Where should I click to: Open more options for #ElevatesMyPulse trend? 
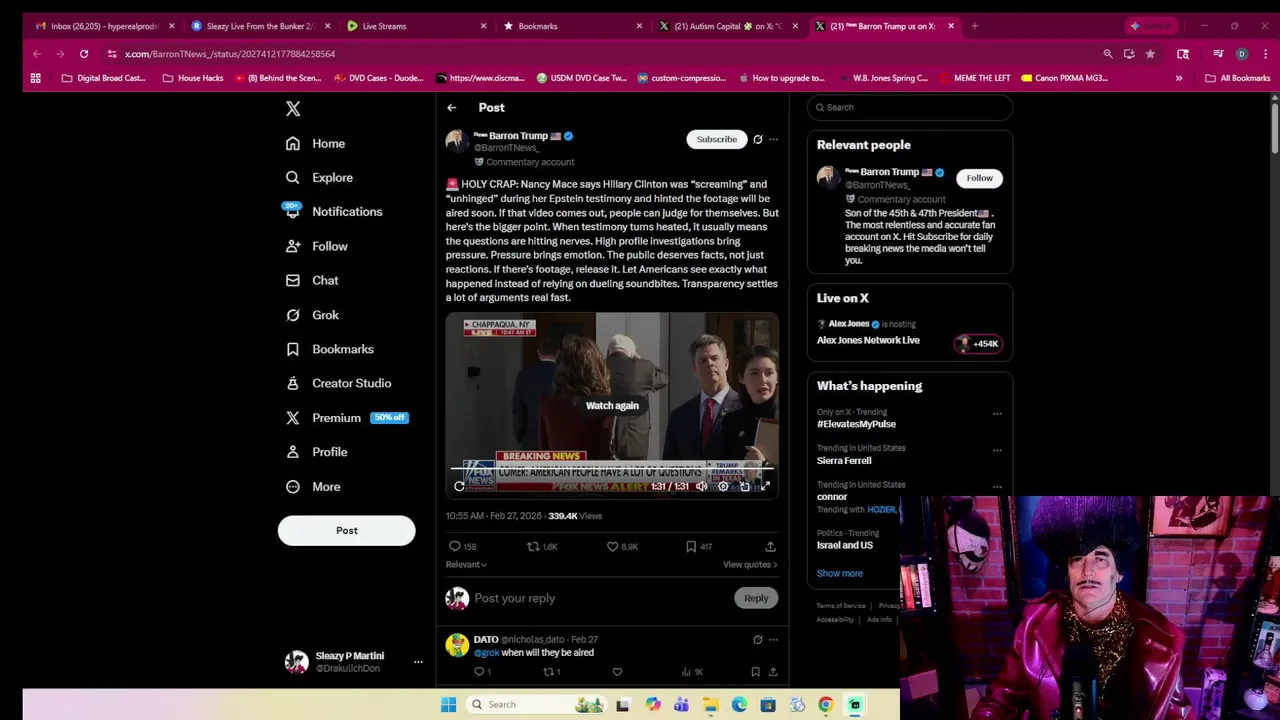coord(997,413)
